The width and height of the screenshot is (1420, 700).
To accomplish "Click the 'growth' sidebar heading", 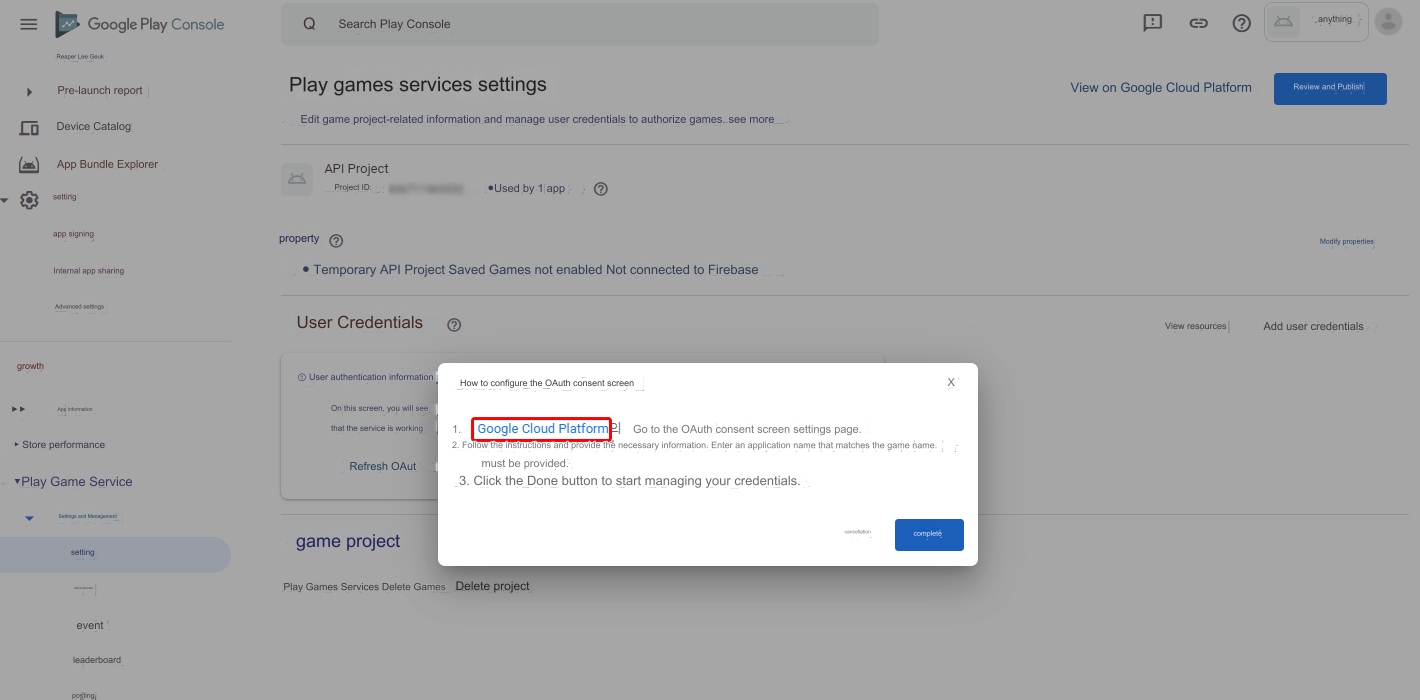I will 30,366.
